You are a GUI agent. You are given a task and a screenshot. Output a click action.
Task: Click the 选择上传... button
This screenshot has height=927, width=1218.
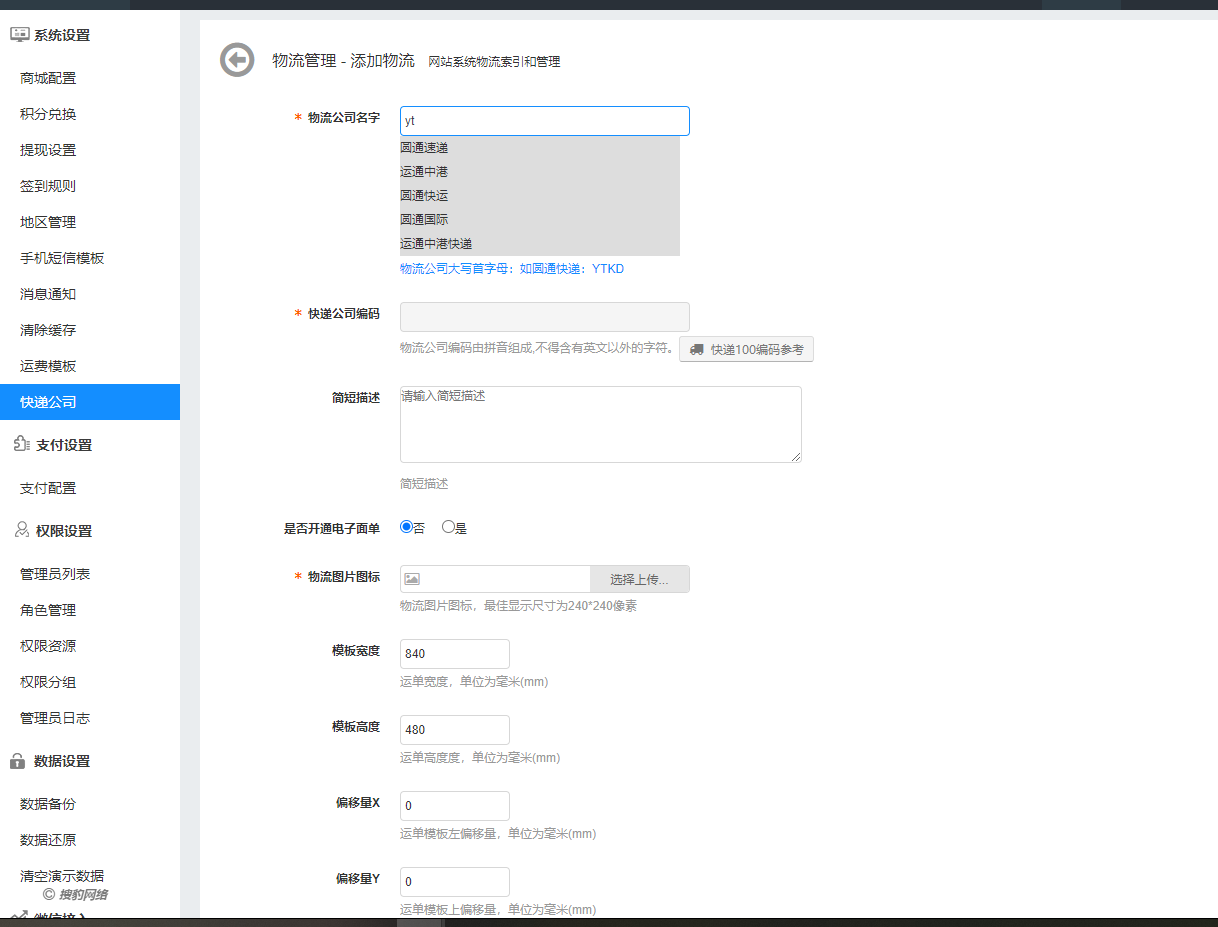[639, 579]
